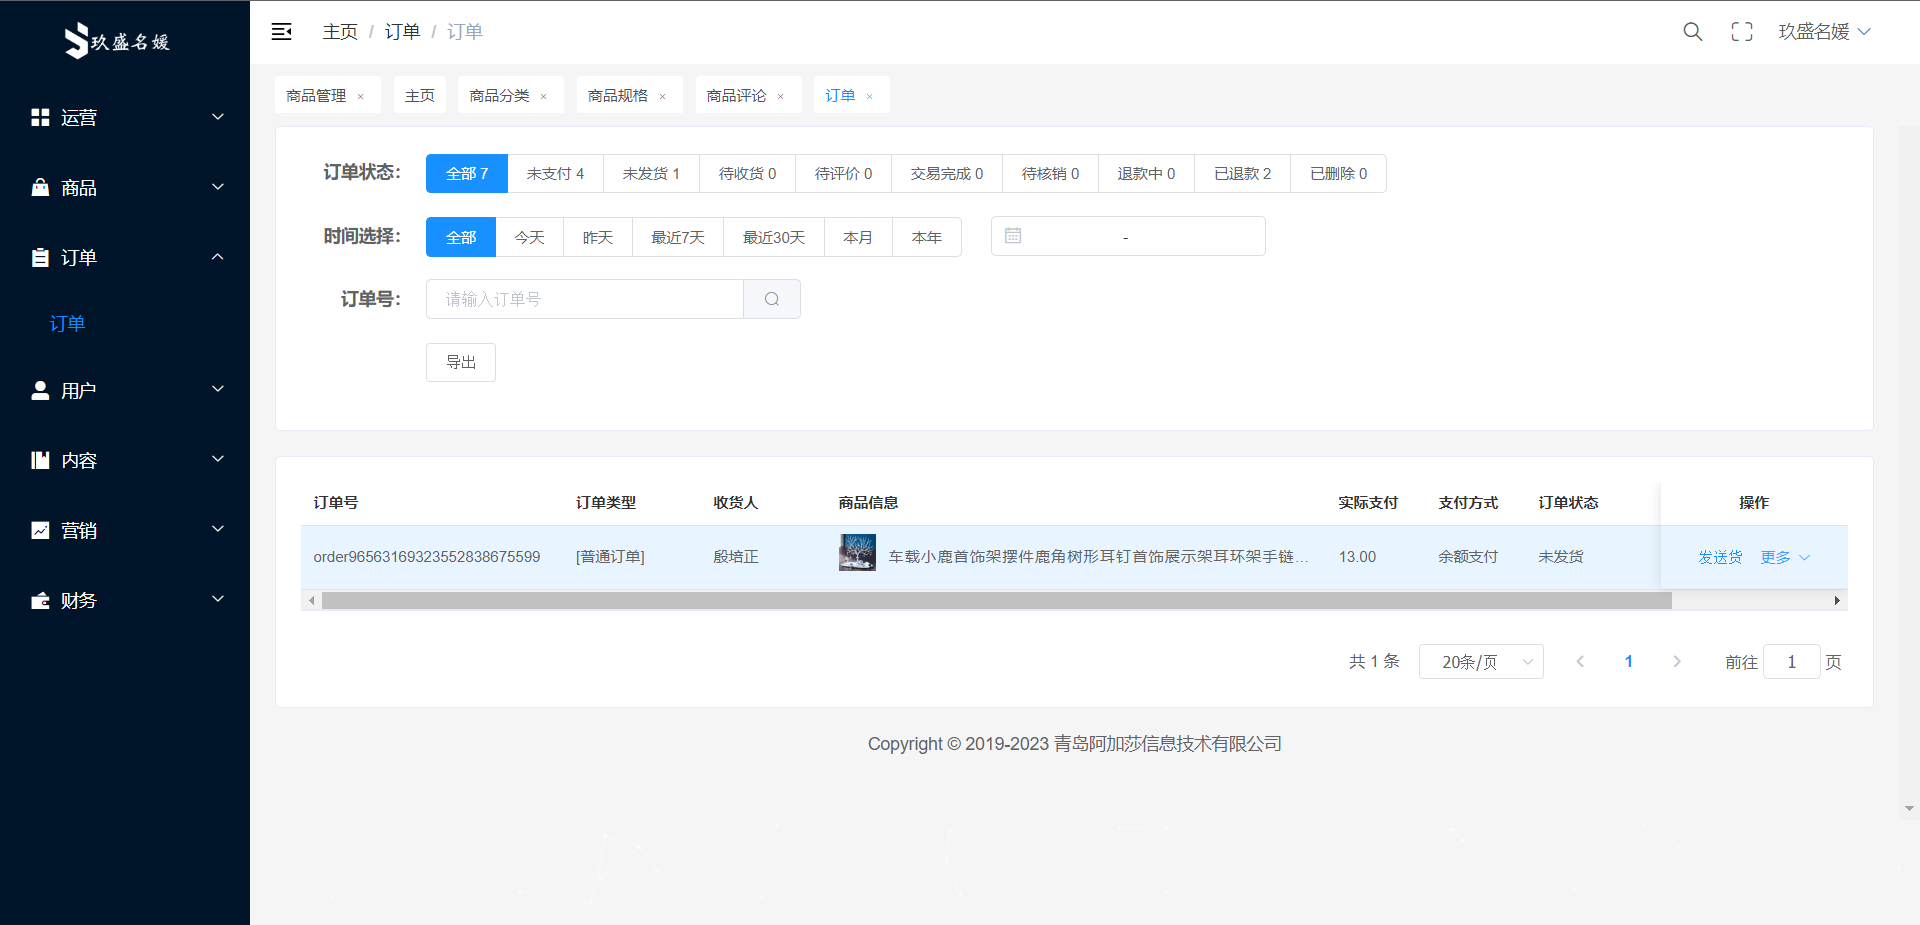
Task: Toggle fullscreen mode icon
Action: coord(1741,32)
